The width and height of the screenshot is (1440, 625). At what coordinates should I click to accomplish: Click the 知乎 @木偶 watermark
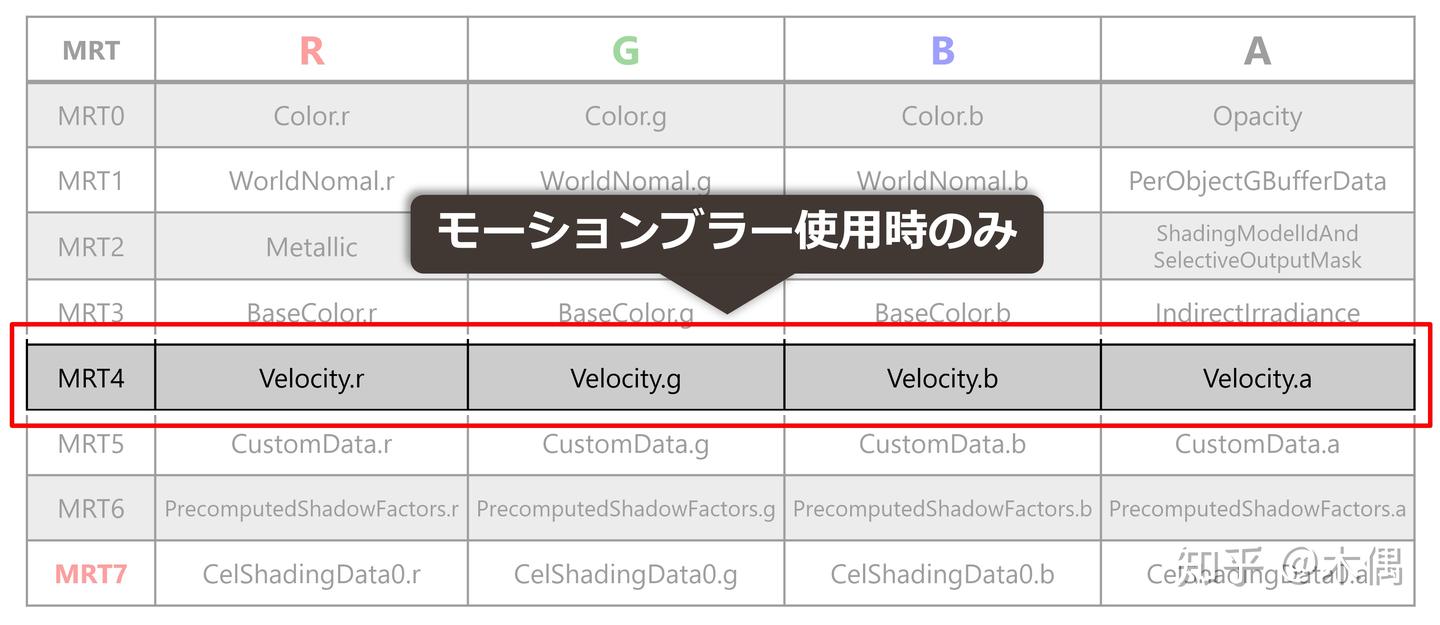point(1290,566)
